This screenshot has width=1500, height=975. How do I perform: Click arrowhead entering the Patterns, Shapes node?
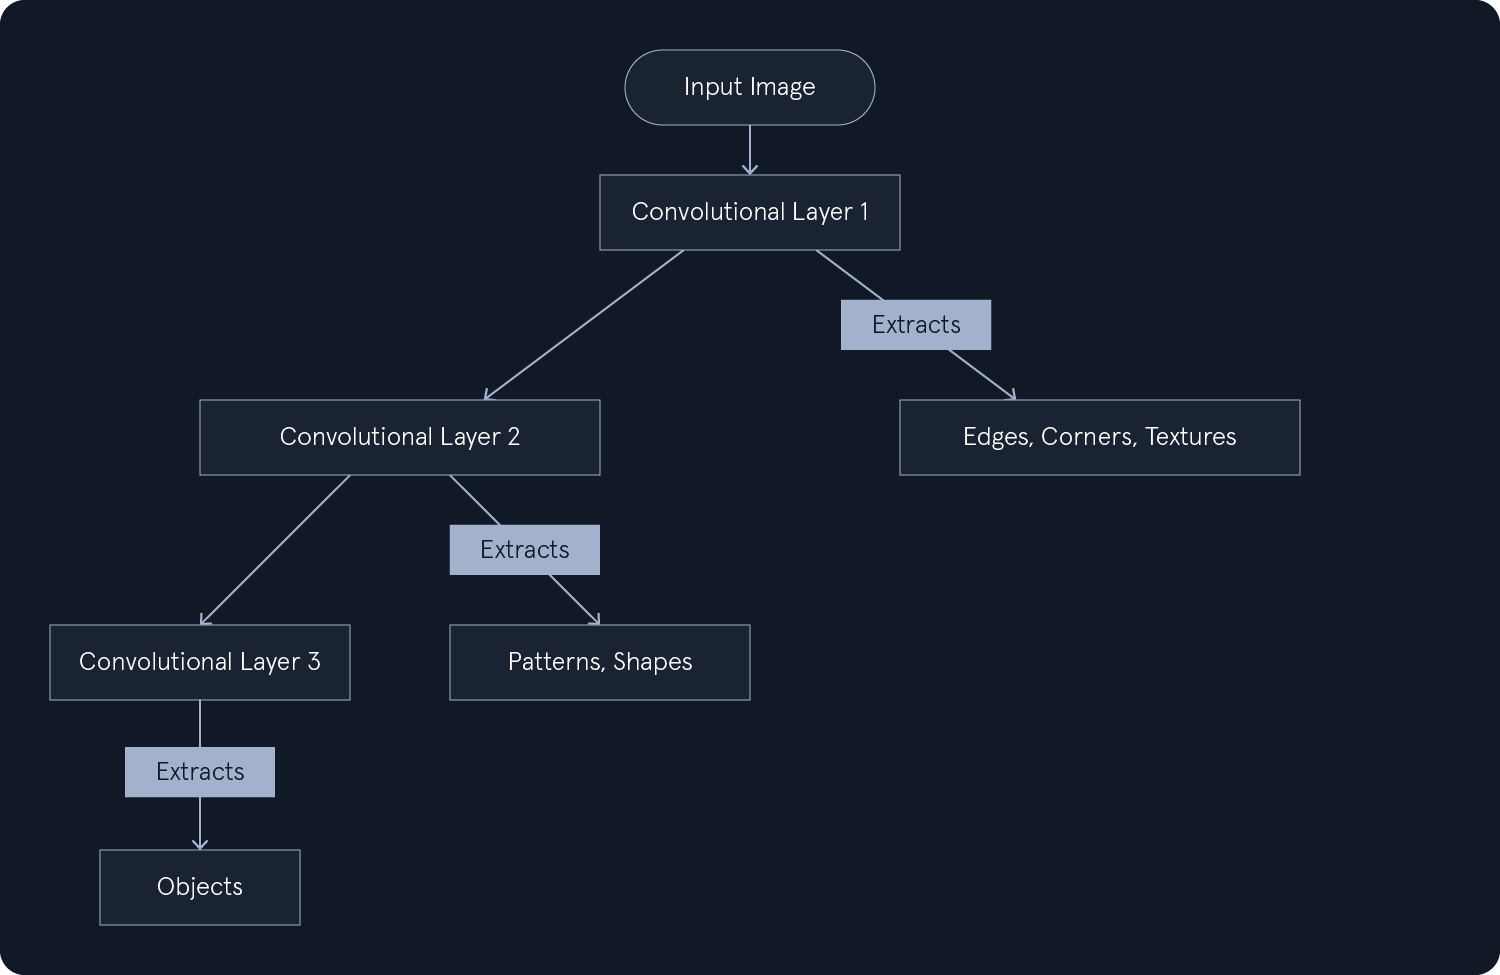pyautogui.click(x=595, y=620)
